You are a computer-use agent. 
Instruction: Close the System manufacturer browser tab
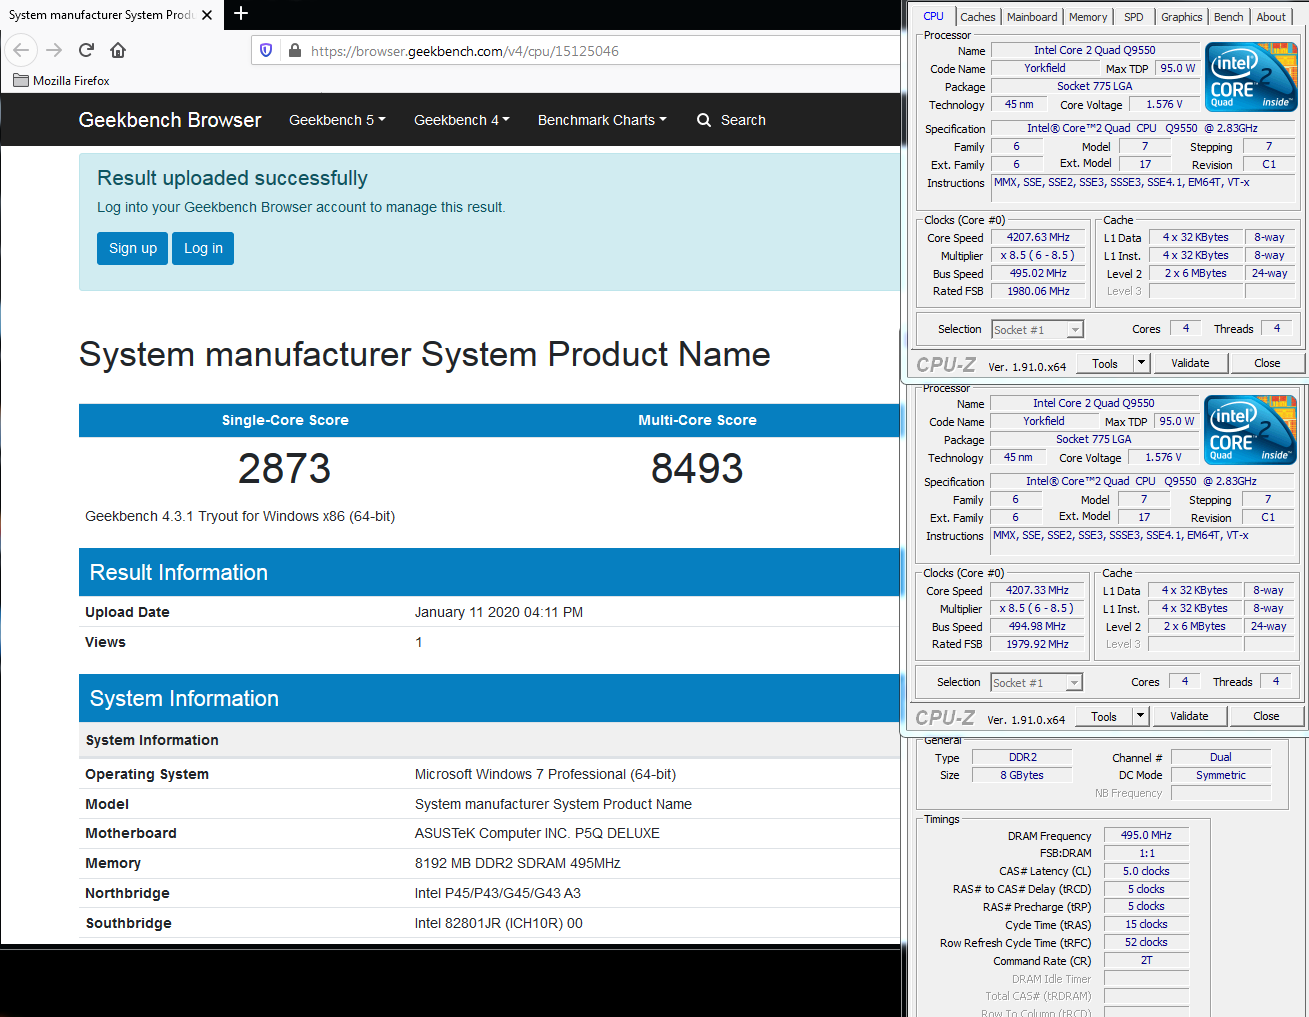206,15
